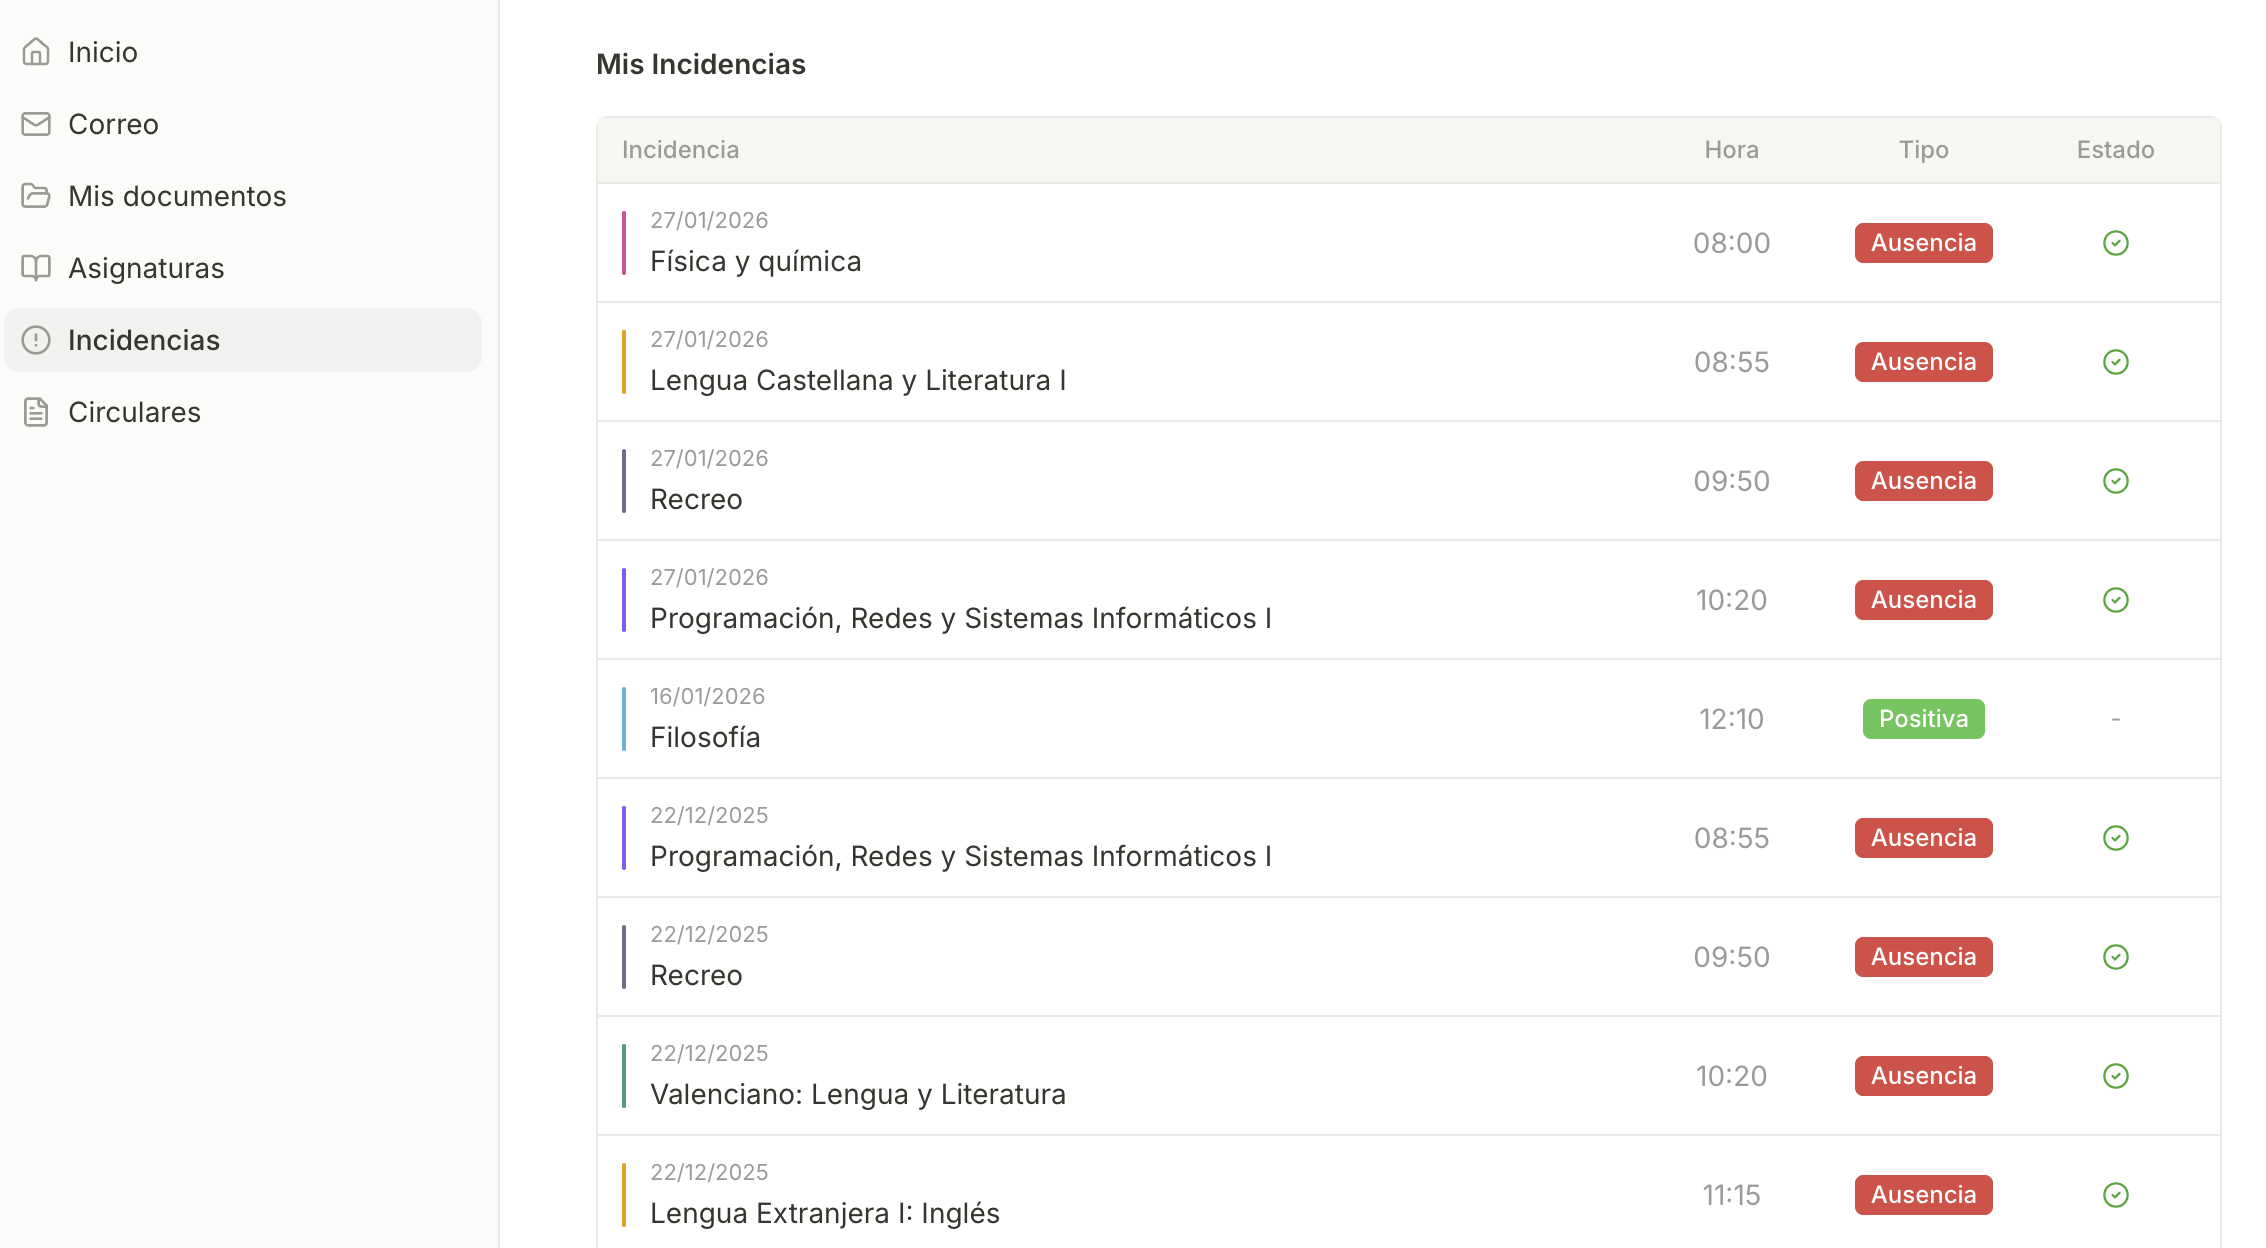Click the Tipo column header
Viewport: 2266px width, 1248px height.
tap(1923, 150)
